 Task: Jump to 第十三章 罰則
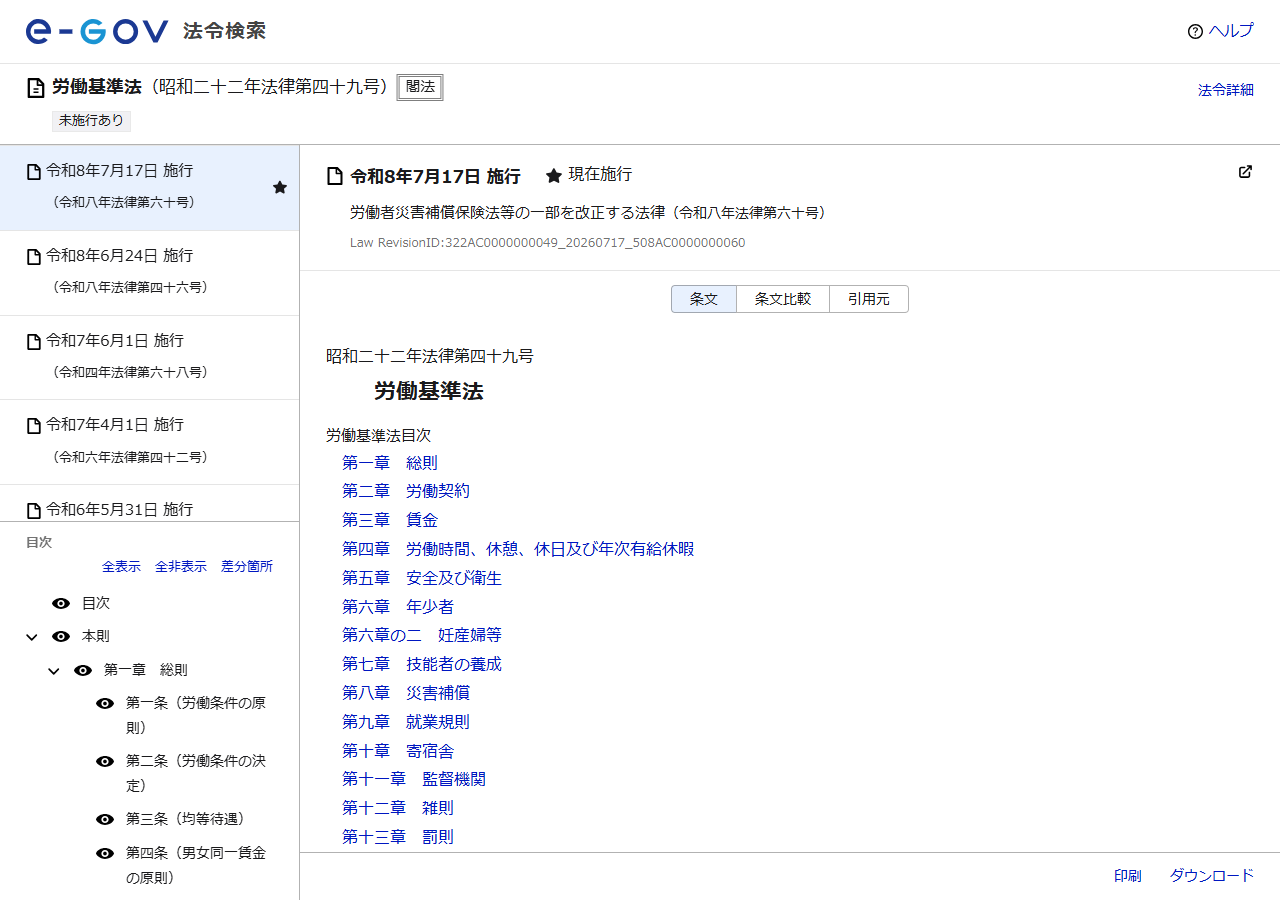pyautogui.click(x=398, y=837)
